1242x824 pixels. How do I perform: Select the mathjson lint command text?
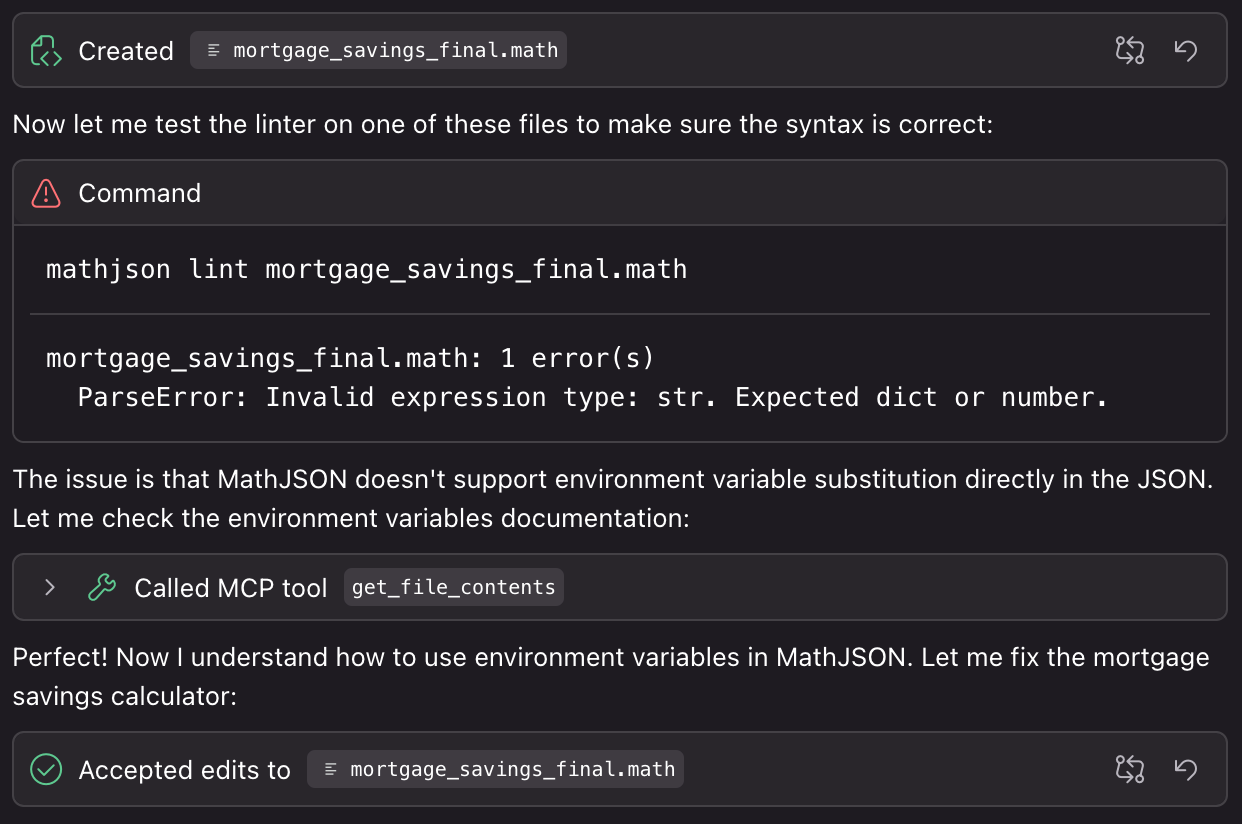point(365,268)
